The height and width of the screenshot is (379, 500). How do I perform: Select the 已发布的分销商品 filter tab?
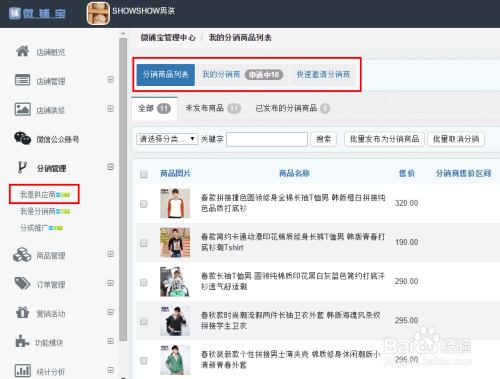[292, 108]
